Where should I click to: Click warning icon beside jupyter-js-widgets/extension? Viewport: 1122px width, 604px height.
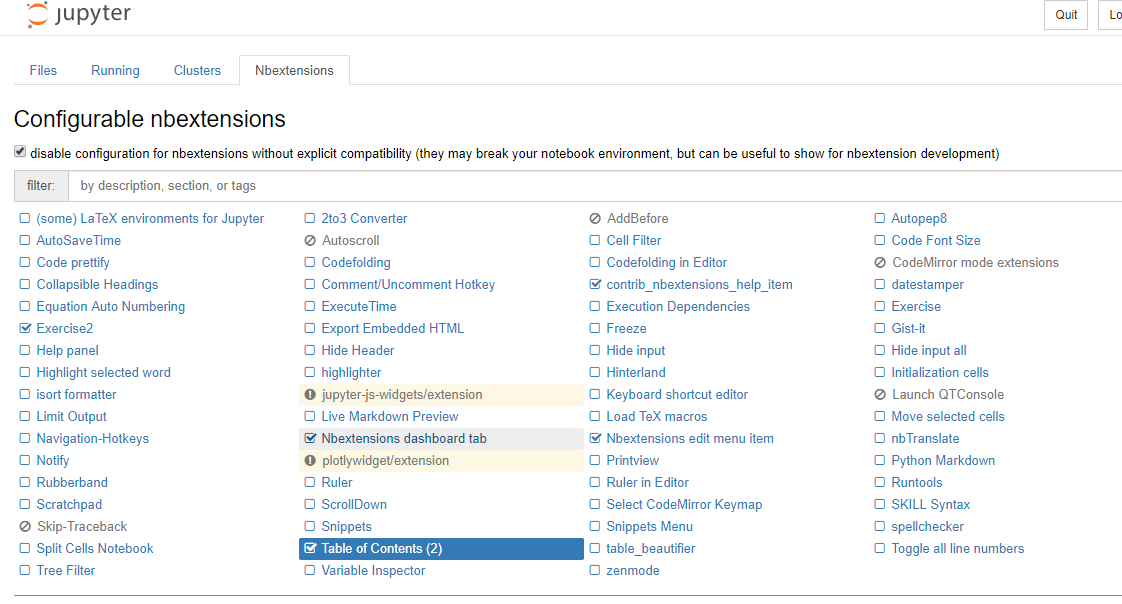coord(310,395)
